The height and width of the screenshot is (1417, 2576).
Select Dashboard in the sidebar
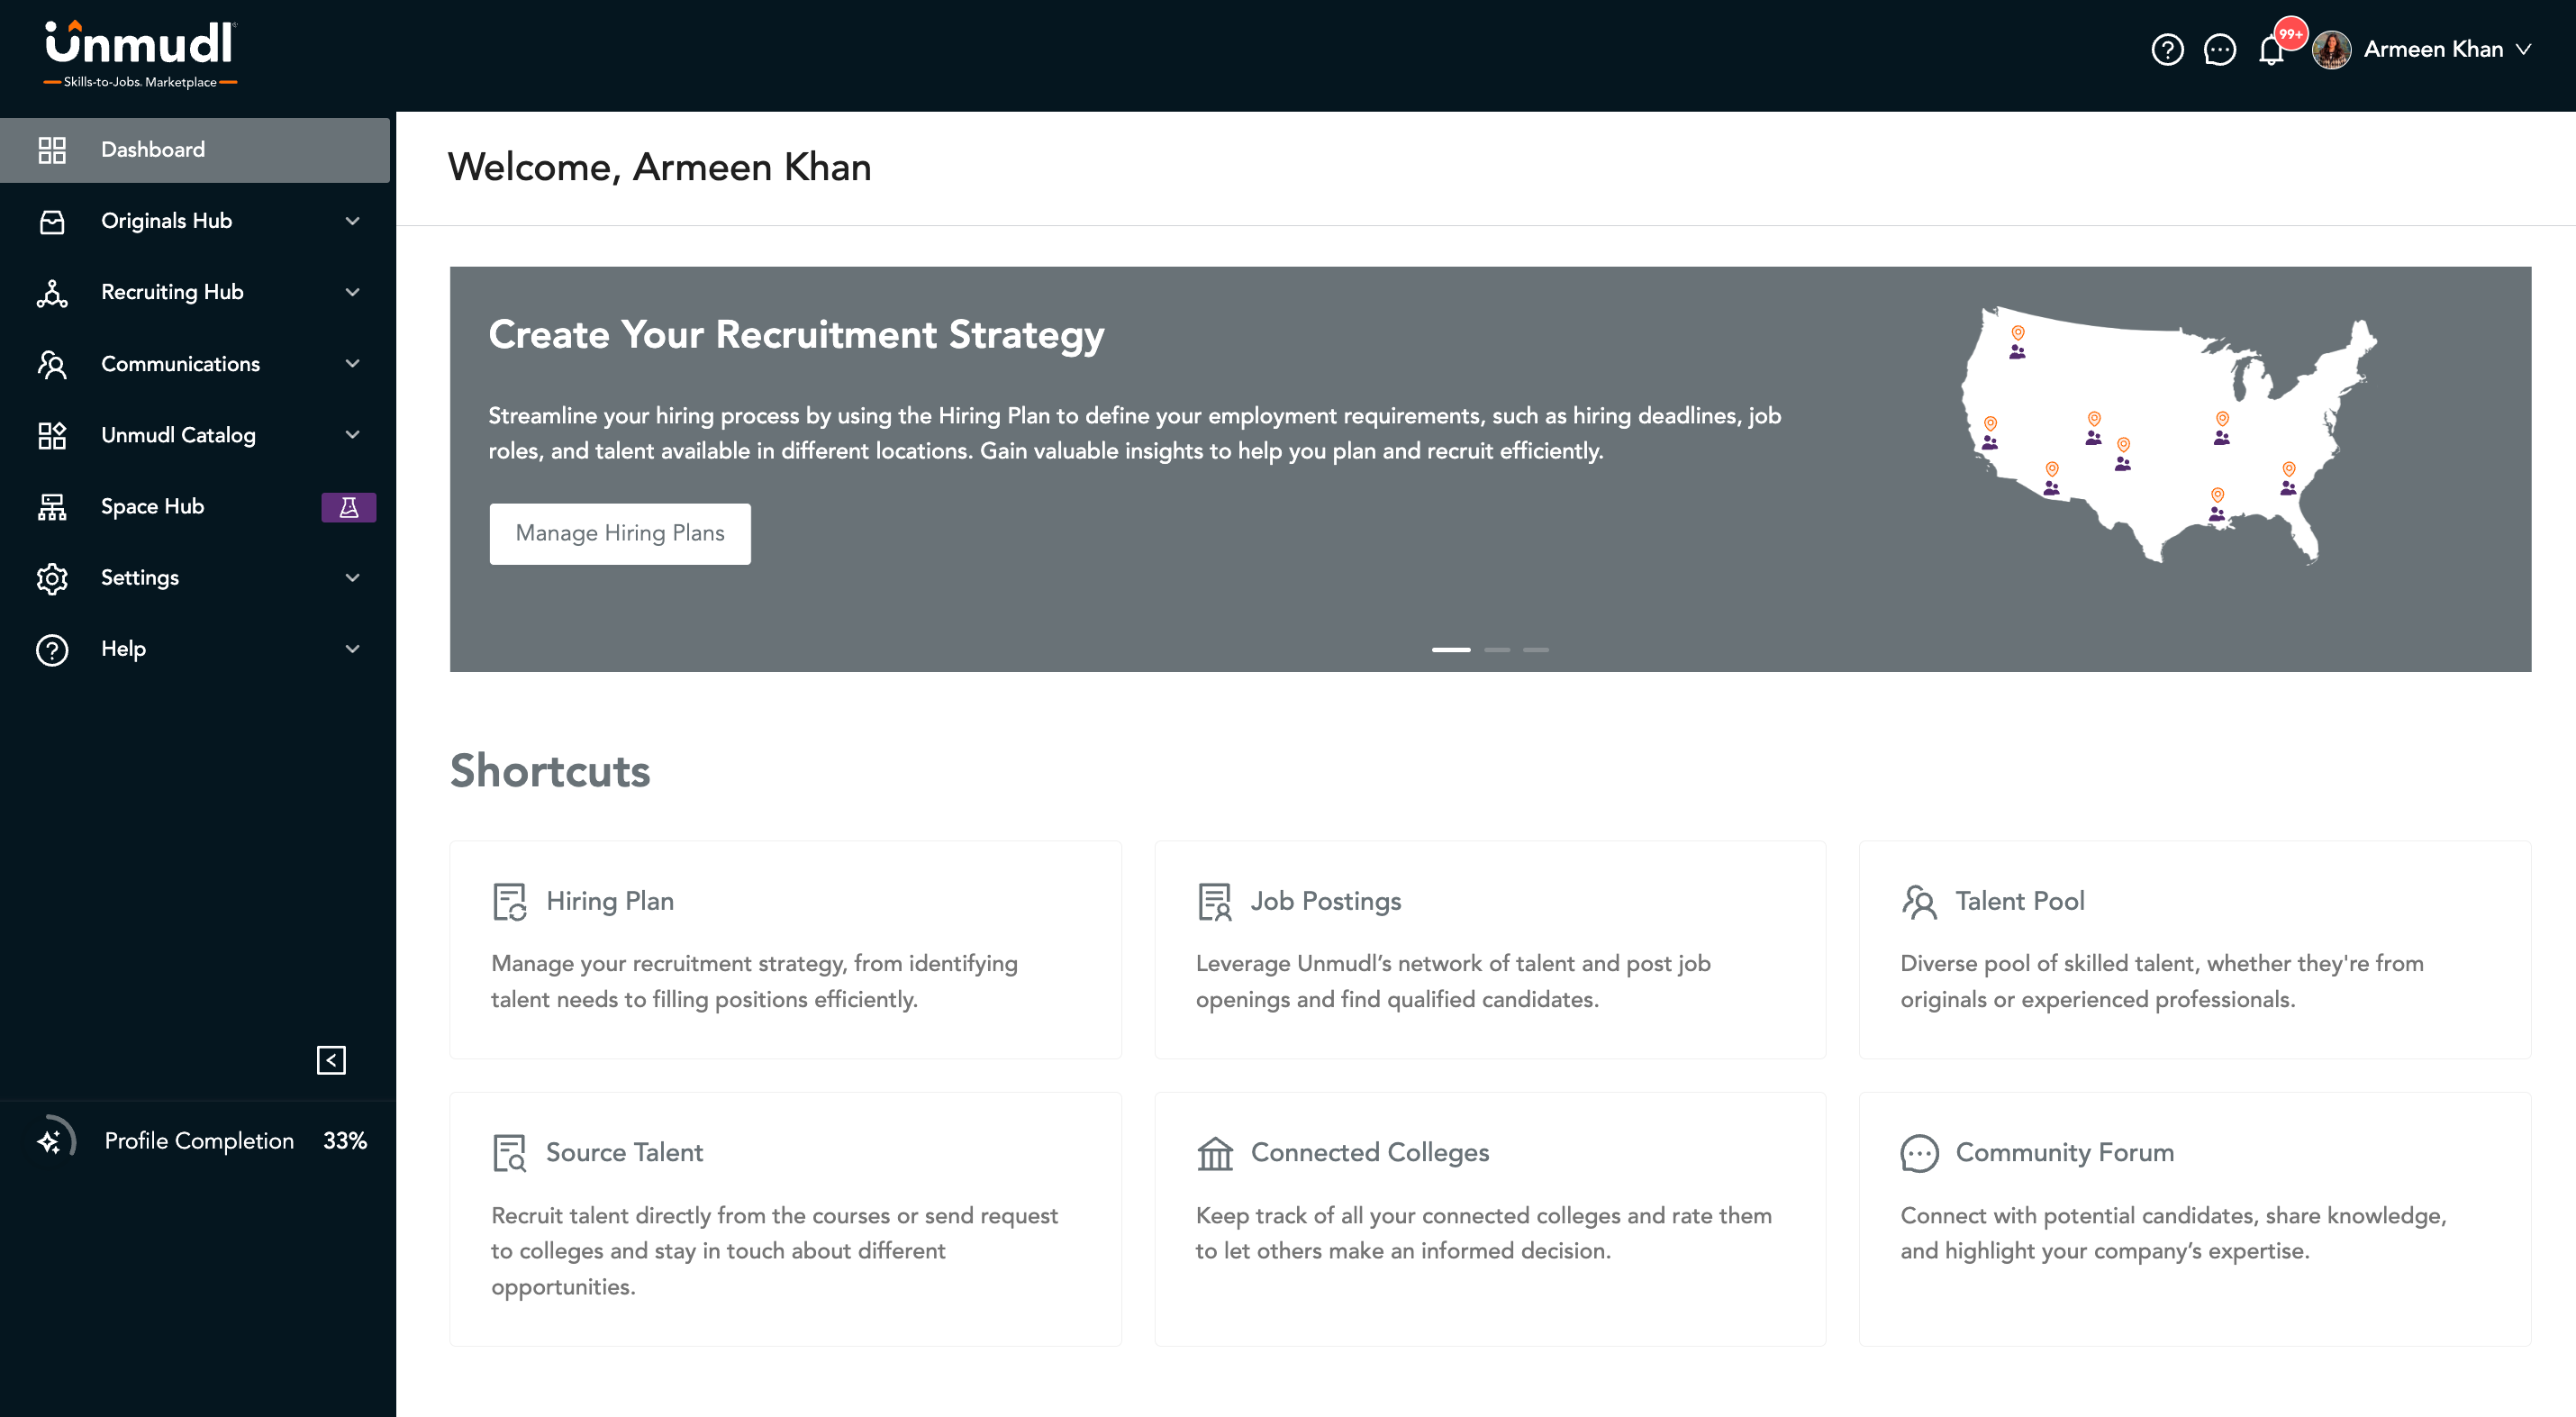click(x=195, y=150)
